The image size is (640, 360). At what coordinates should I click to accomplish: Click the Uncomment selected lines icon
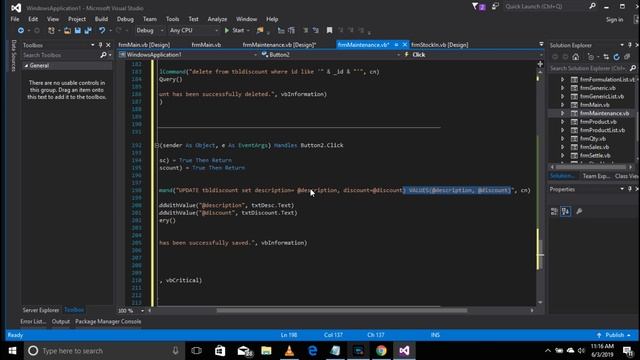[x=316, y=31]
